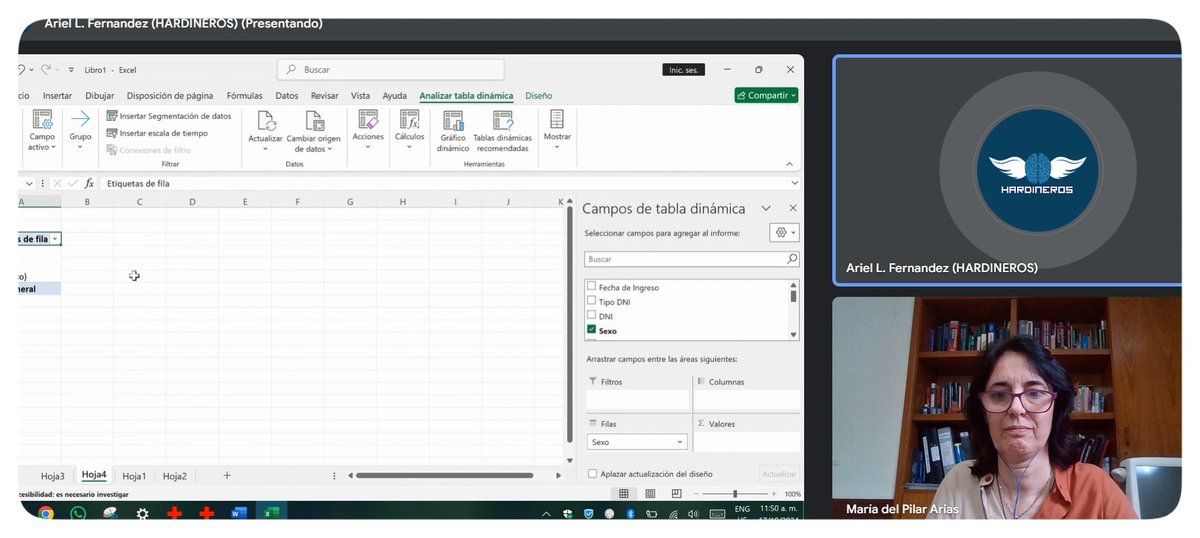Open the Insertar ribbon tab

click(57, 96)
